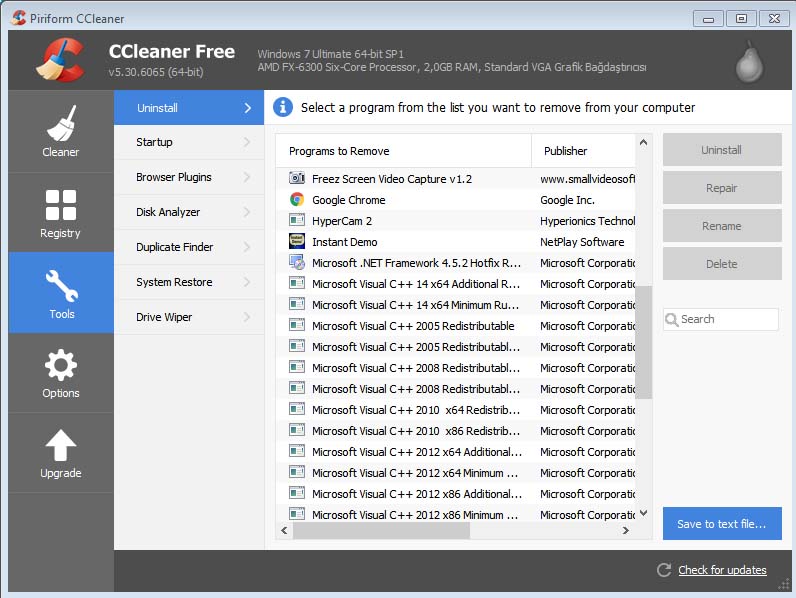This screenshot has height=598, width=796.
Task: Click the Delete button
Action: [722, 264]
